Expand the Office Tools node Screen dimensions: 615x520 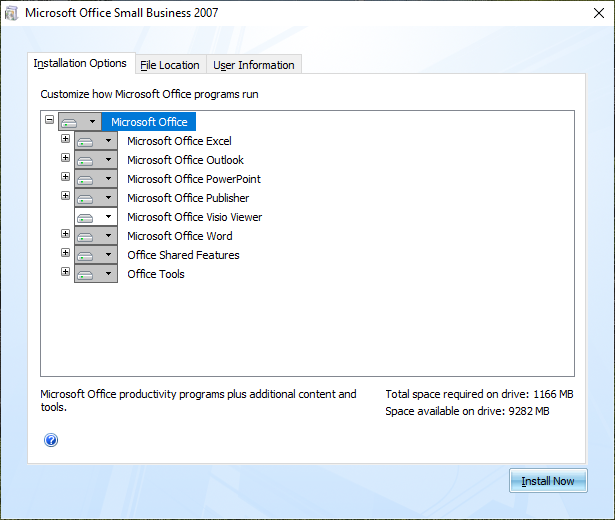[66, 271]
